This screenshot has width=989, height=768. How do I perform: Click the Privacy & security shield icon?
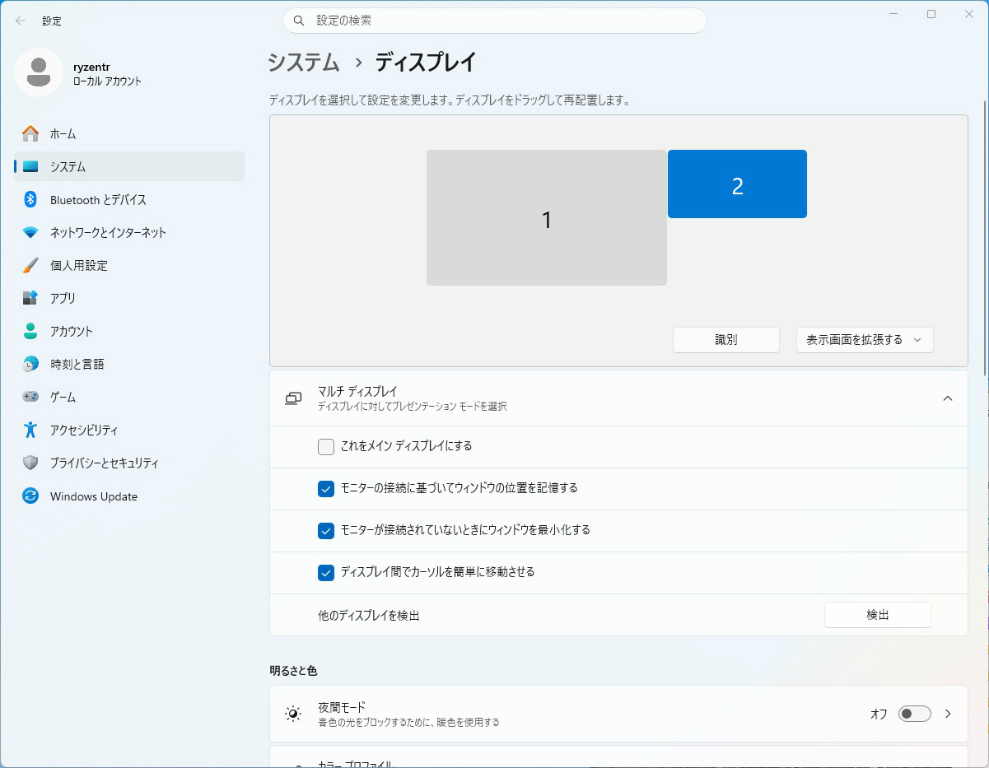30,463
